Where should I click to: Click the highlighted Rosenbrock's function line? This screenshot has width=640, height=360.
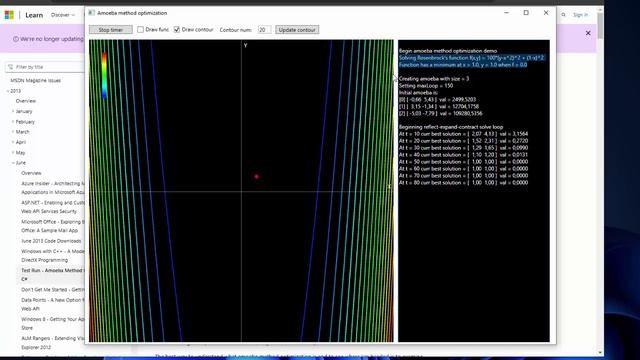coord(471,58)
